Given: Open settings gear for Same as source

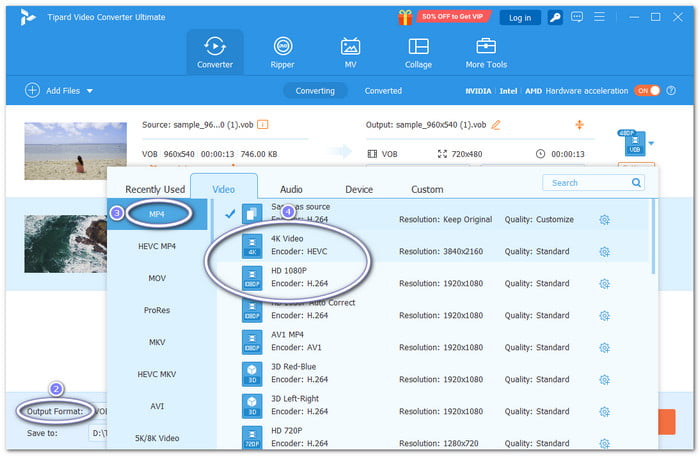Looking at the screenshot, I should (x=604, y=220).
